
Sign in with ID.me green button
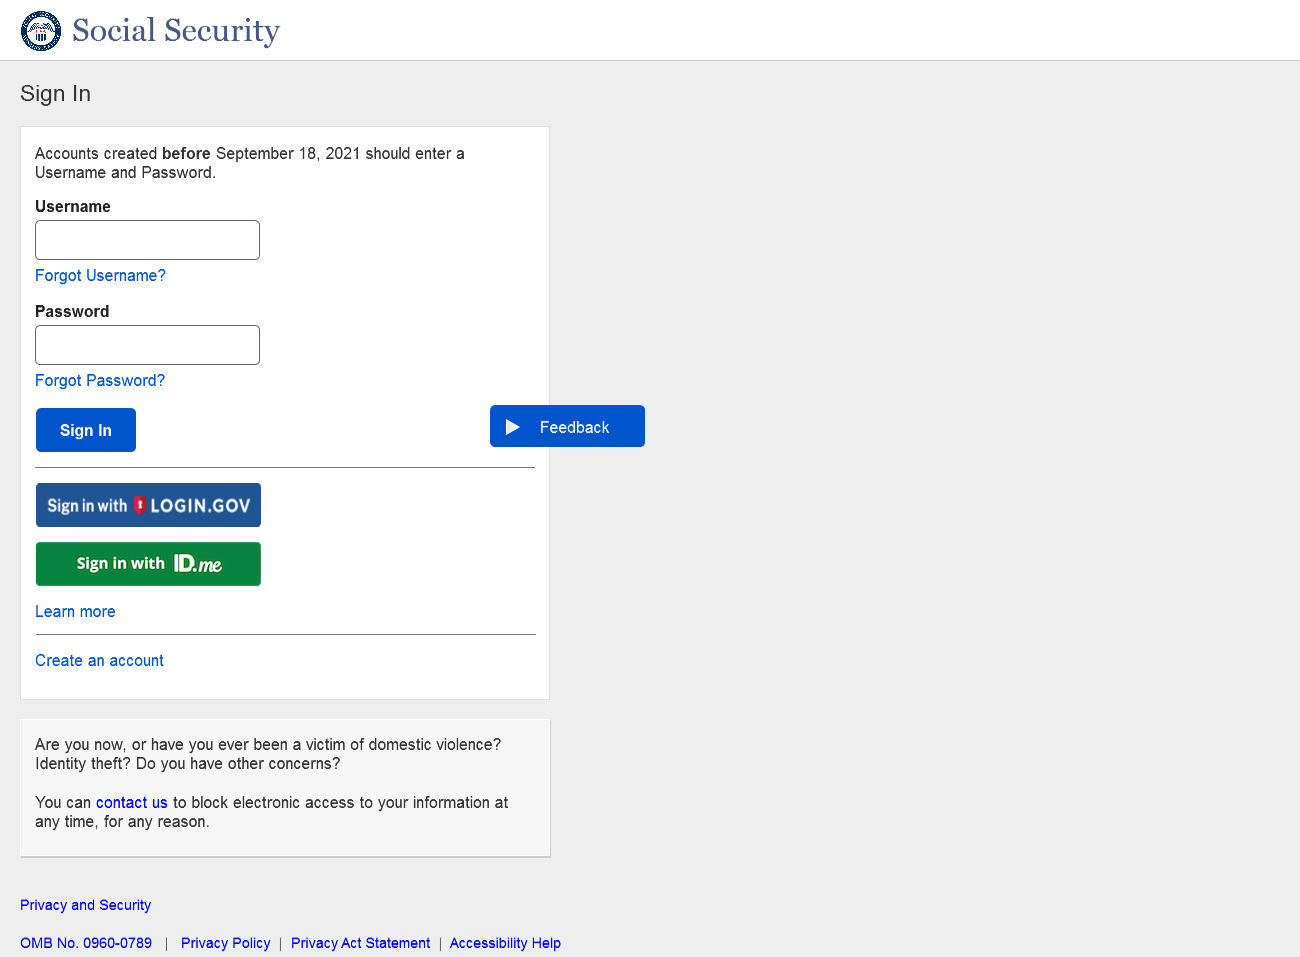148,564
